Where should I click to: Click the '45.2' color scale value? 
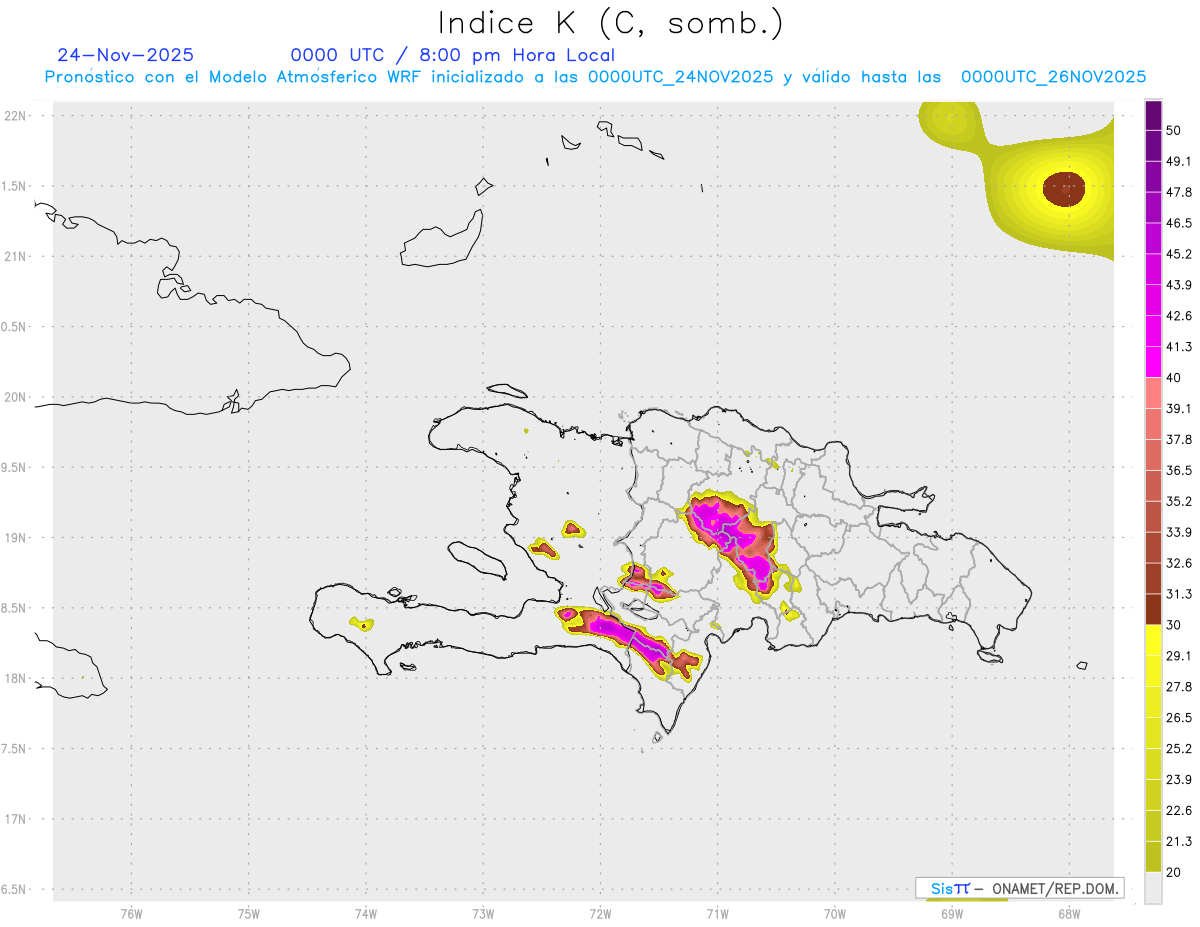click(x=1179, y=254)
